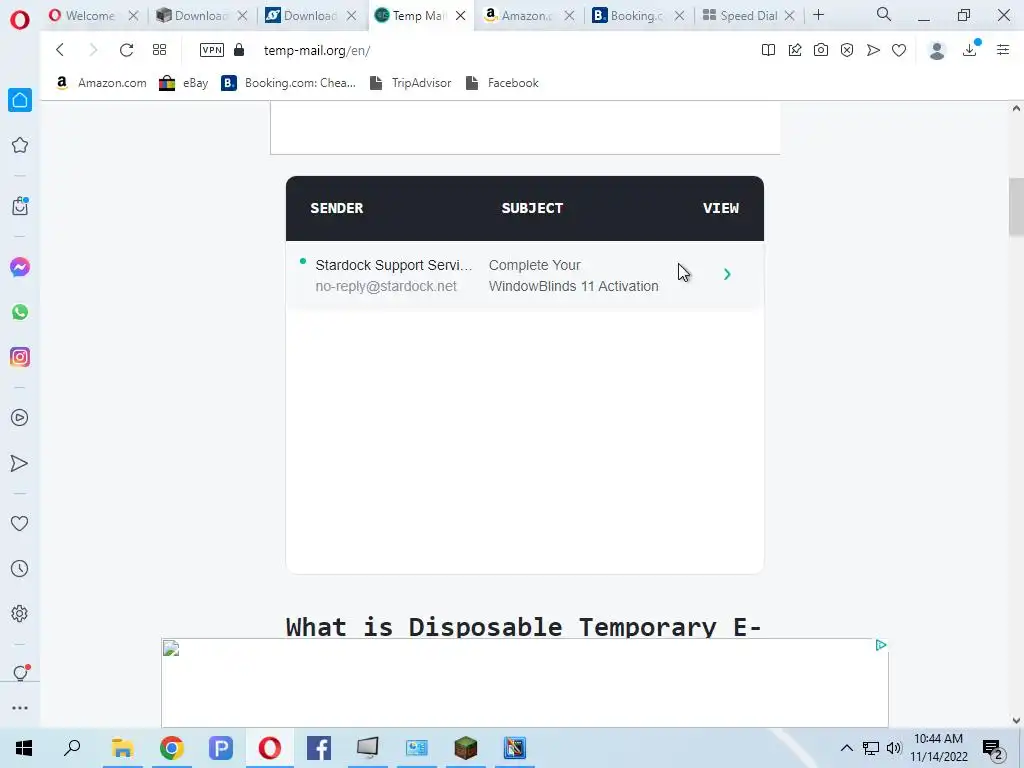The height and width of the screenshot is (768, 1024).
Task: Open Speed Dial grid button in toolbar
Action: click(159, 50)
